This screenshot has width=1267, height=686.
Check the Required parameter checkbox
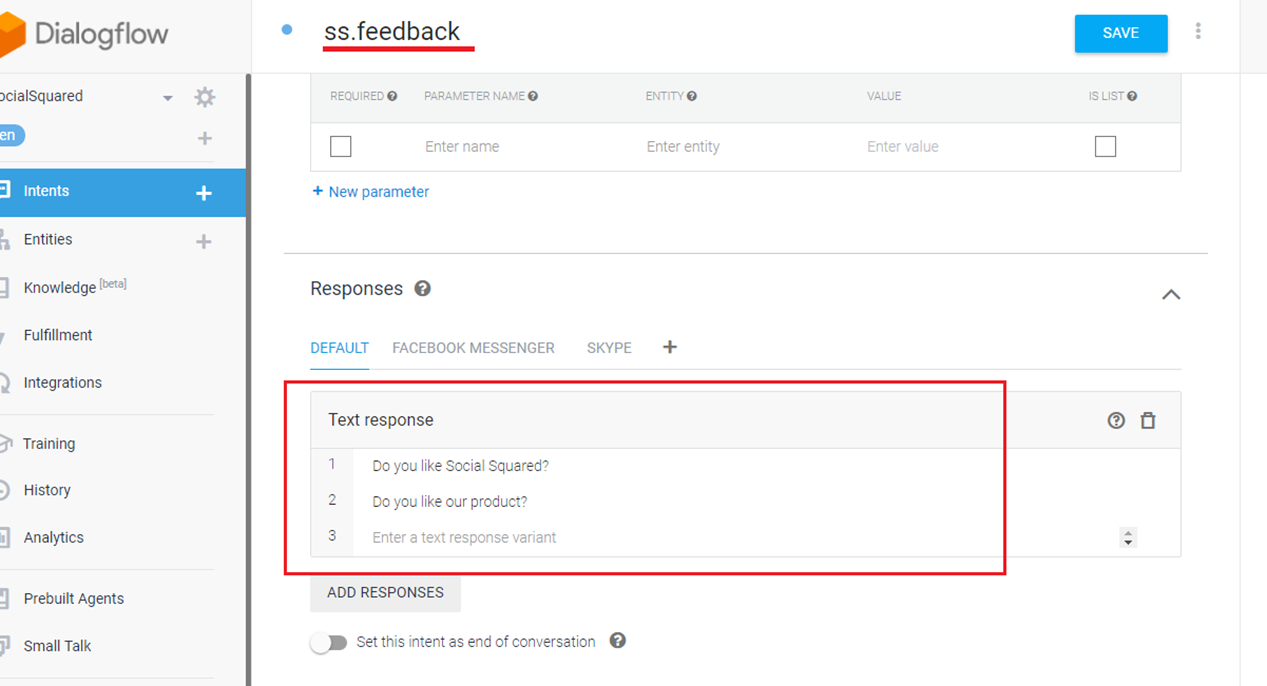(x=341, y=147)
